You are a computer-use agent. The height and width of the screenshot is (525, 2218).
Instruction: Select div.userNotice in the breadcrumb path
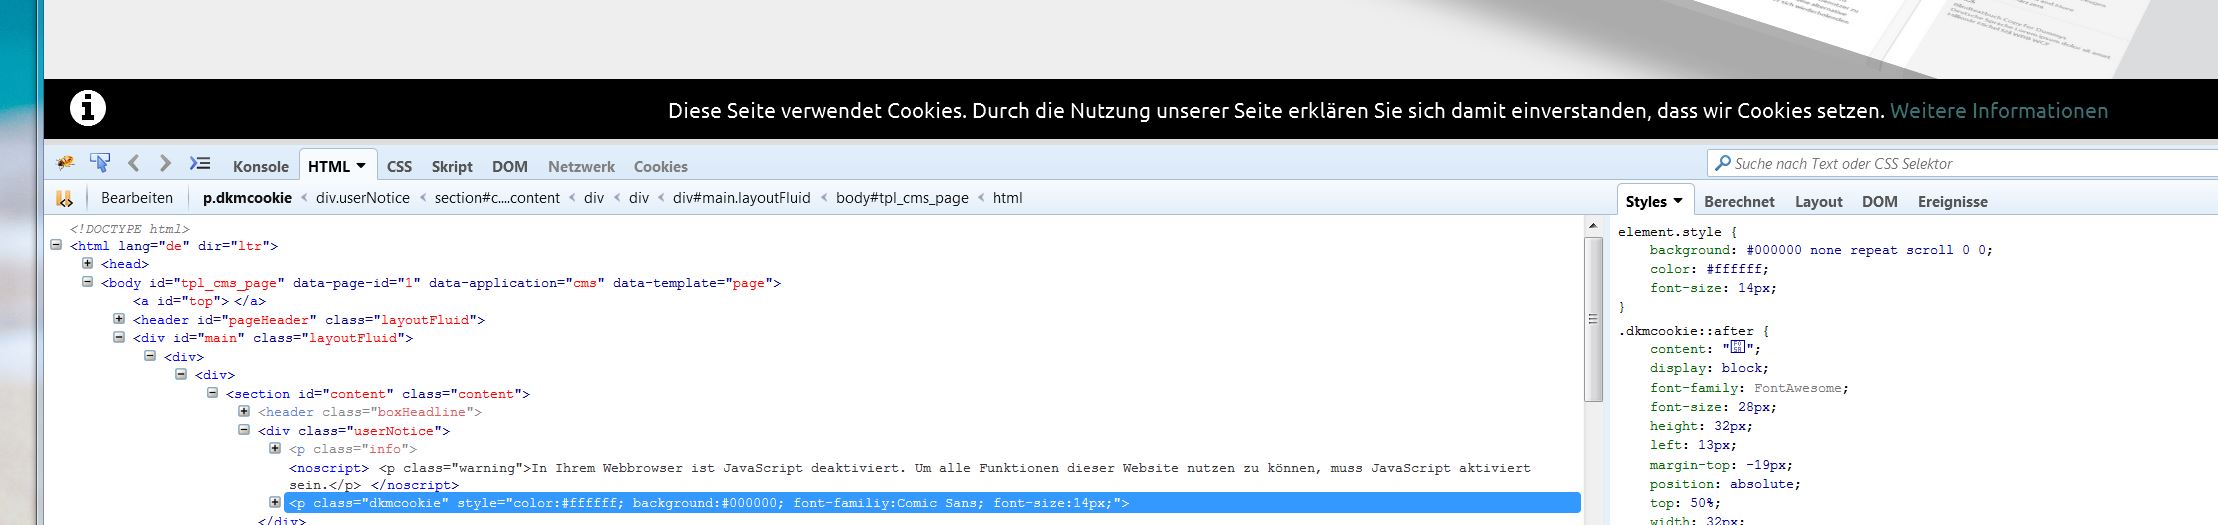pos(363,198)
